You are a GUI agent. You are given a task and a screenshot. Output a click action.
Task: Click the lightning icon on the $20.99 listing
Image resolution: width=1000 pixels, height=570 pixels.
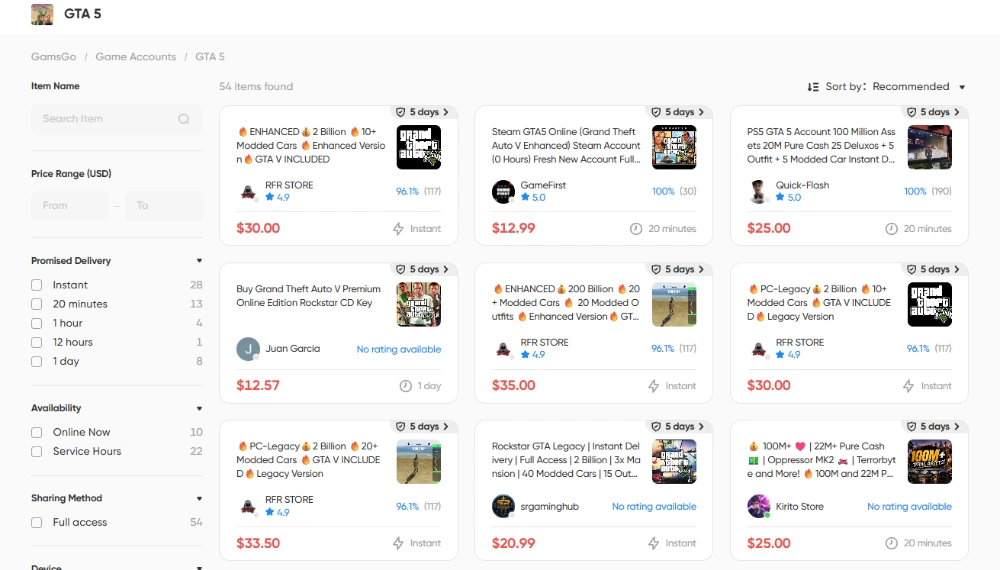tap(654, 543)
